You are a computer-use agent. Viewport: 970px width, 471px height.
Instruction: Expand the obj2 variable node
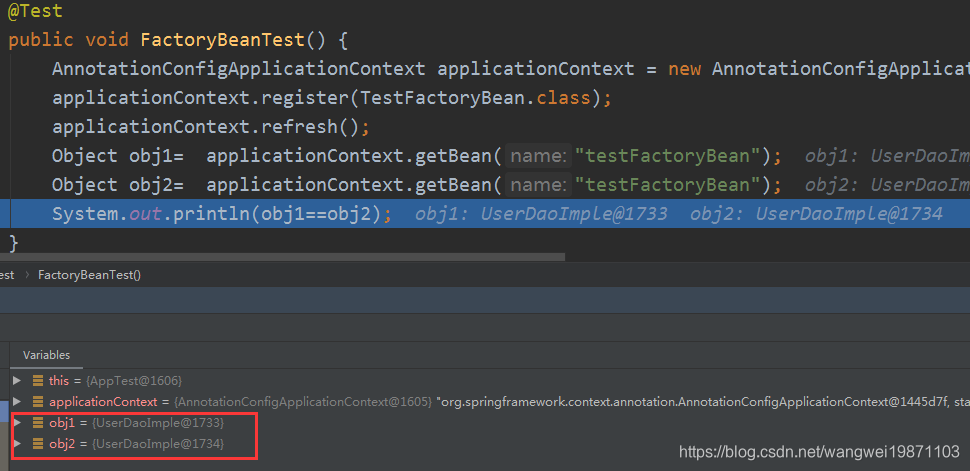pos(17,444)
